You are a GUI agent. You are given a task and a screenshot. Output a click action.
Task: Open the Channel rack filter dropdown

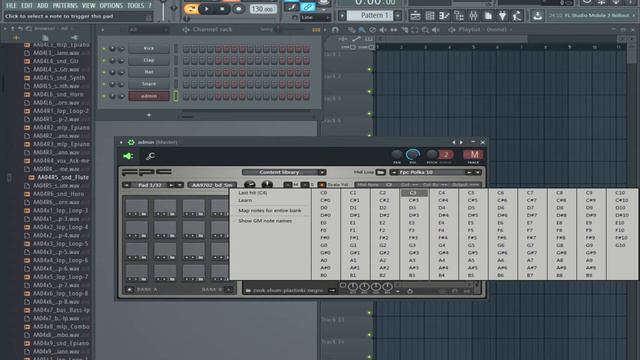click(x=148, y=30)
